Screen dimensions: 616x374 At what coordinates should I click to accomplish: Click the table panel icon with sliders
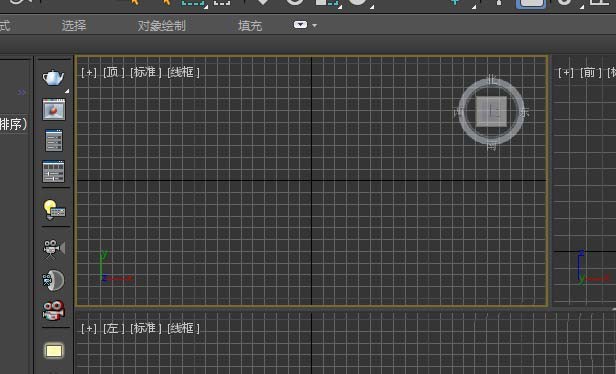click(53, 171)
